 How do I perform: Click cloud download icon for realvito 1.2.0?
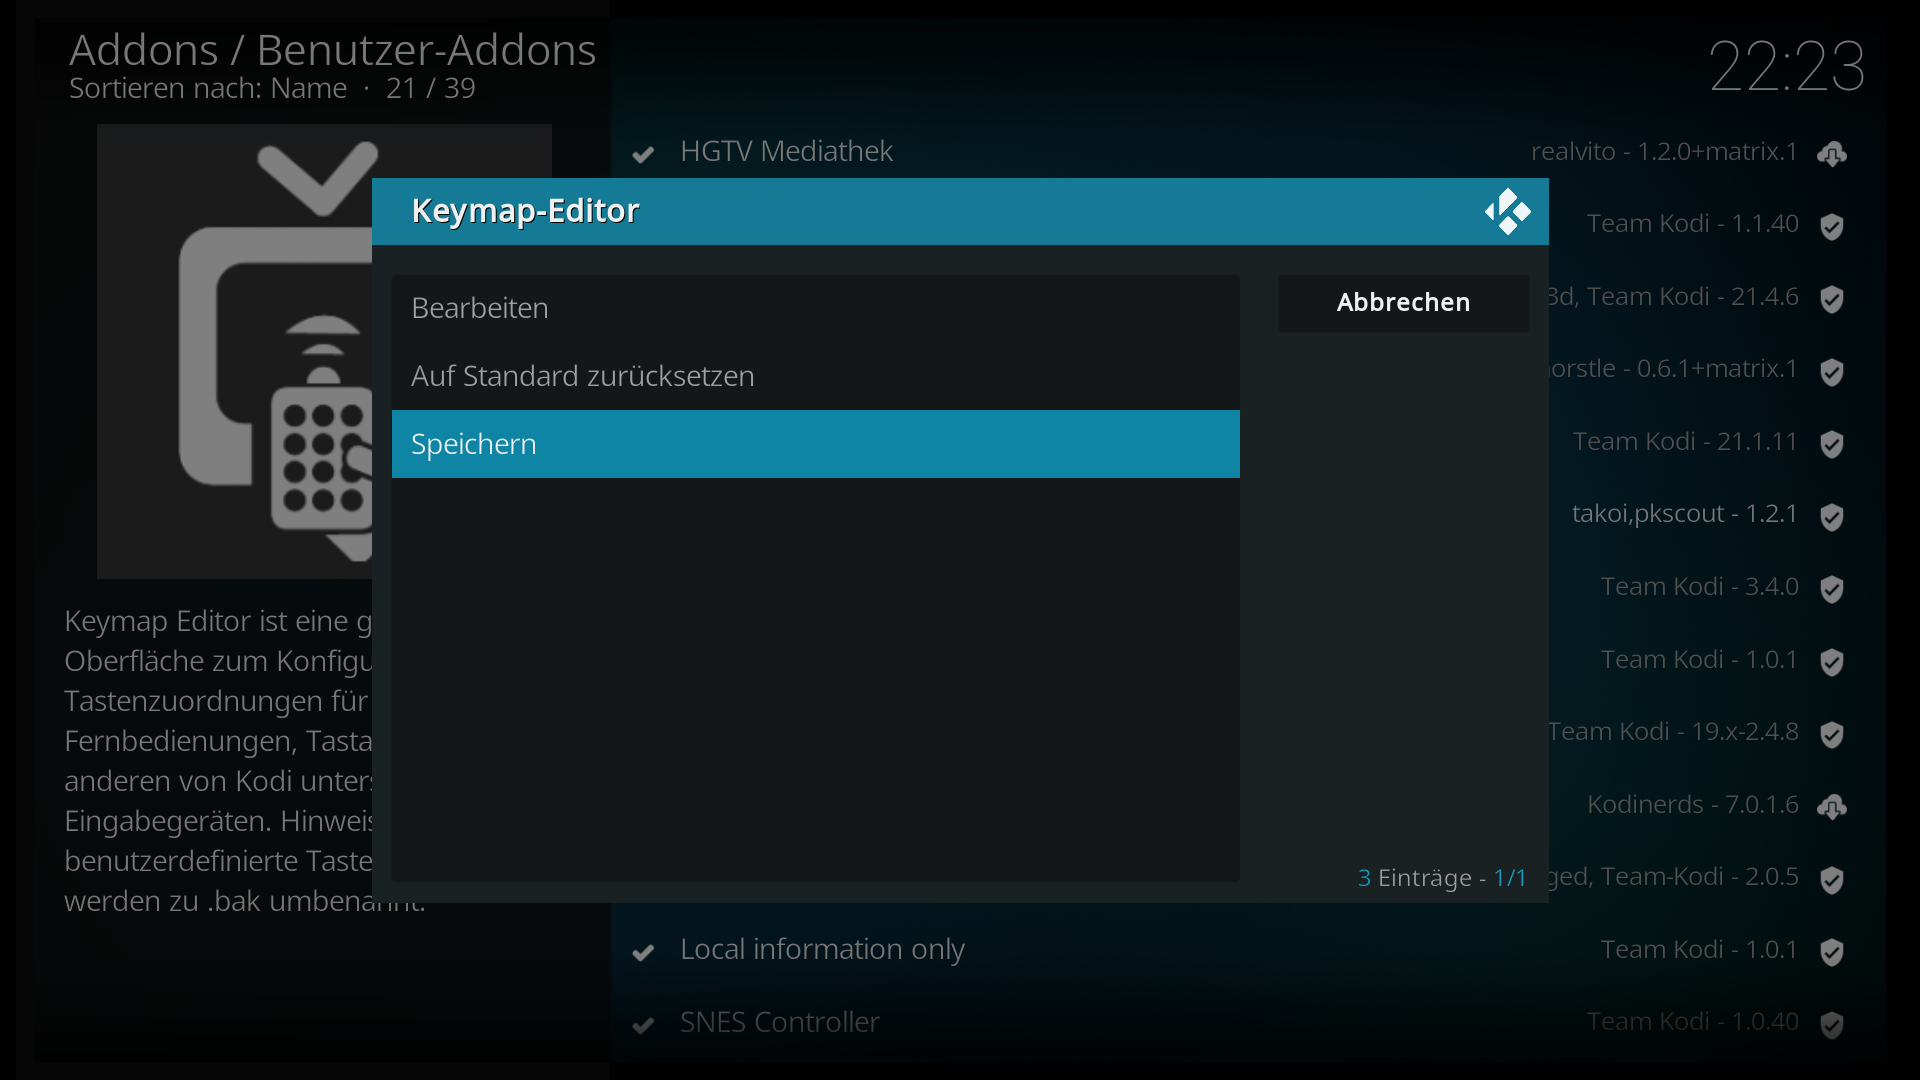pyautogui.click(x=1832, y=154)
